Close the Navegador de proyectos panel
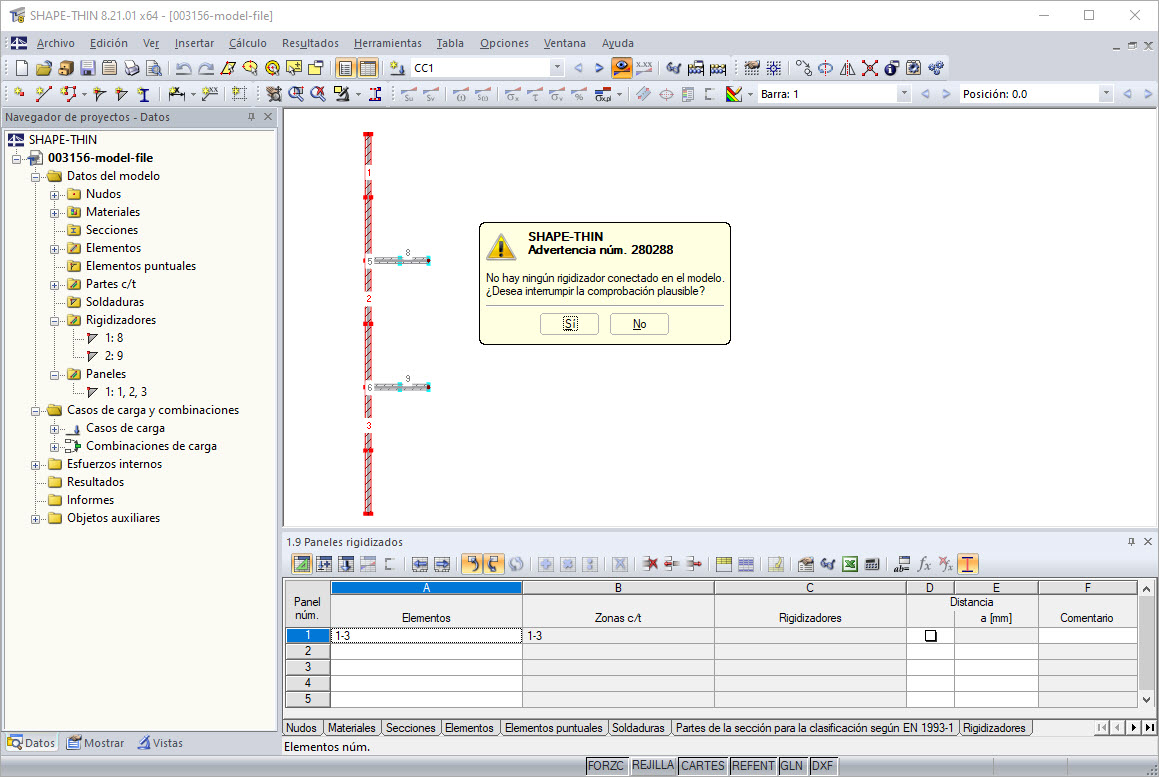Screen dimensions: 1159x777 [x=268, y=117]
